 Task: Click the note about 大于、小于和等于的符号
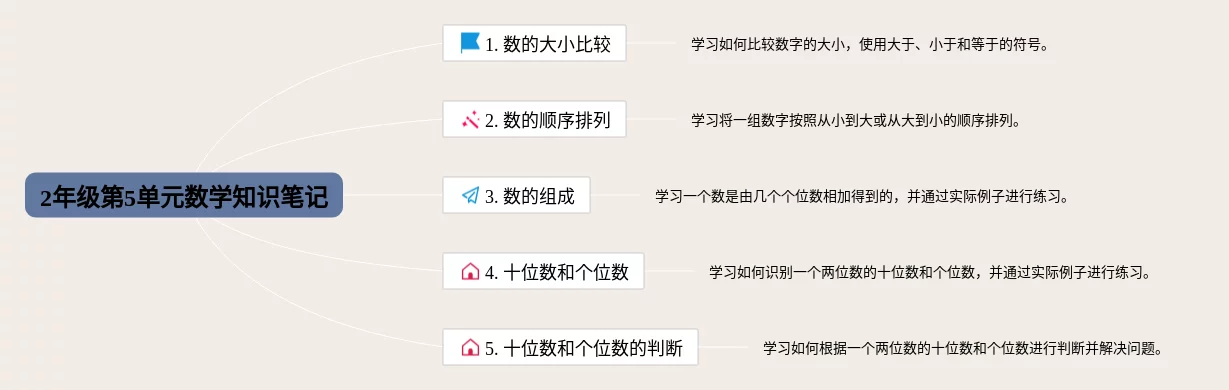click(870, 44)
